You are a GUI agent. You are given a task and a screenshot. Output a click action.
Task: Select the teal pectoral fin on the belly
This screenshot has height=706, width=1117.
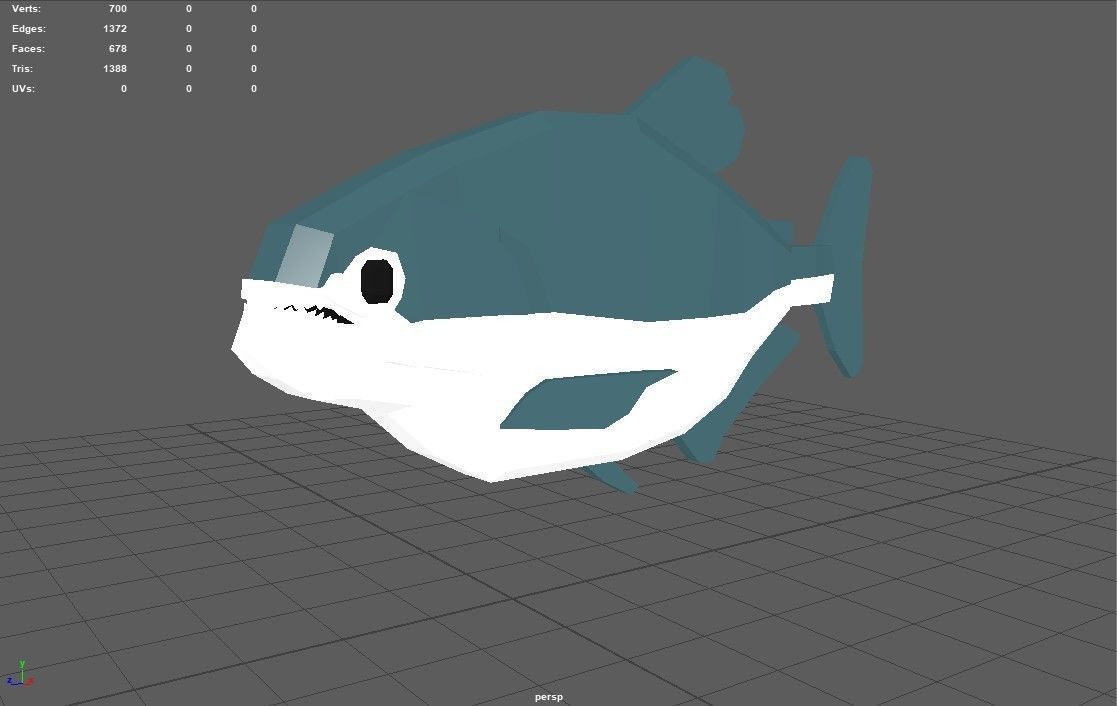(x=588, y=400)
